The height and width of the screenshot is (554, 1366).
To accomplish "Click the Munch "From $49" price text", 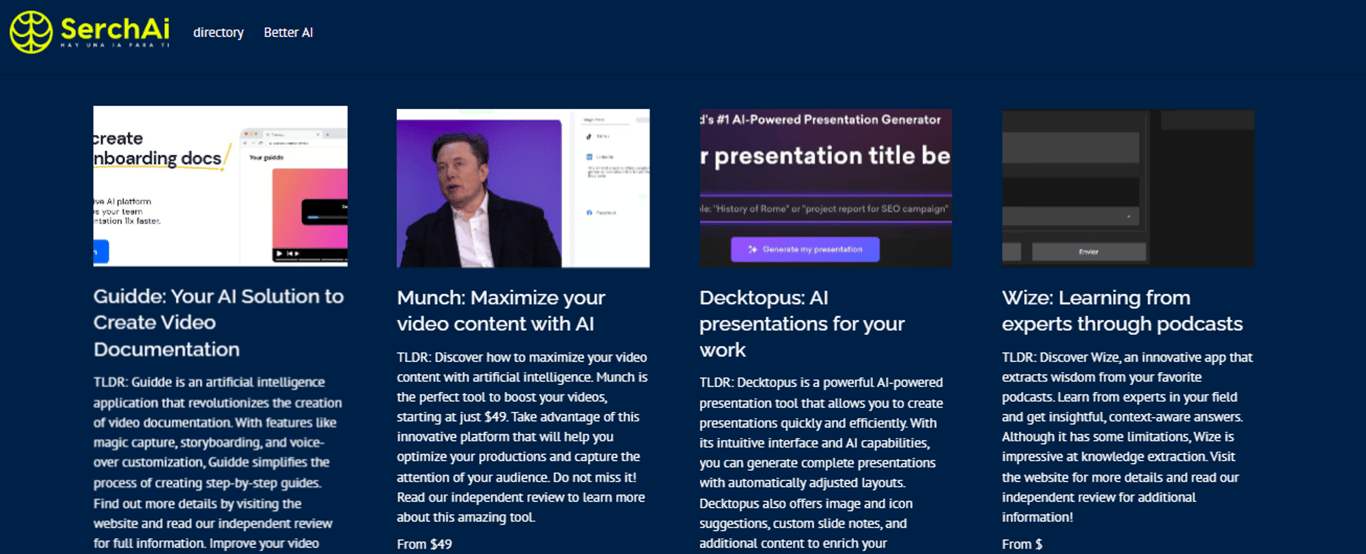I will pyautogui.click(x=424, y=544).
